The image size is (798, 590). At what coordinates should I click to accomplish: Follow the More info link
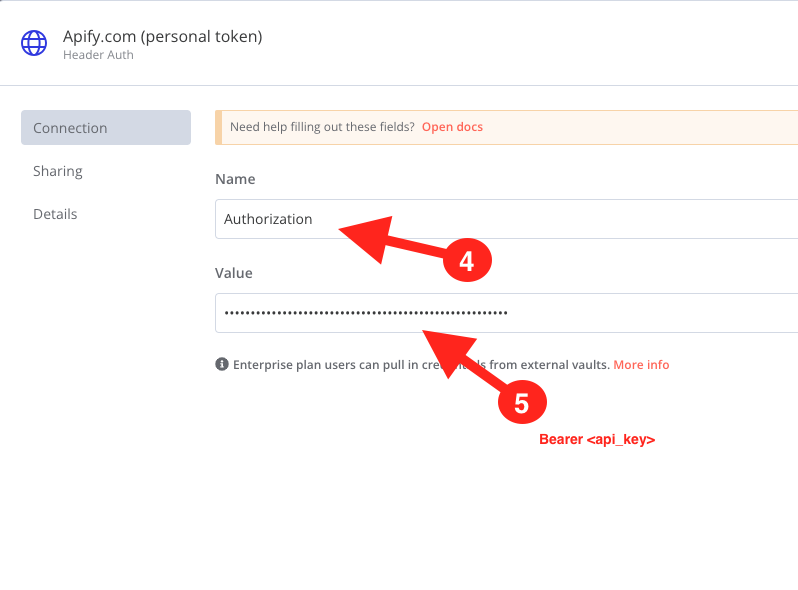(x=641, y=365)
